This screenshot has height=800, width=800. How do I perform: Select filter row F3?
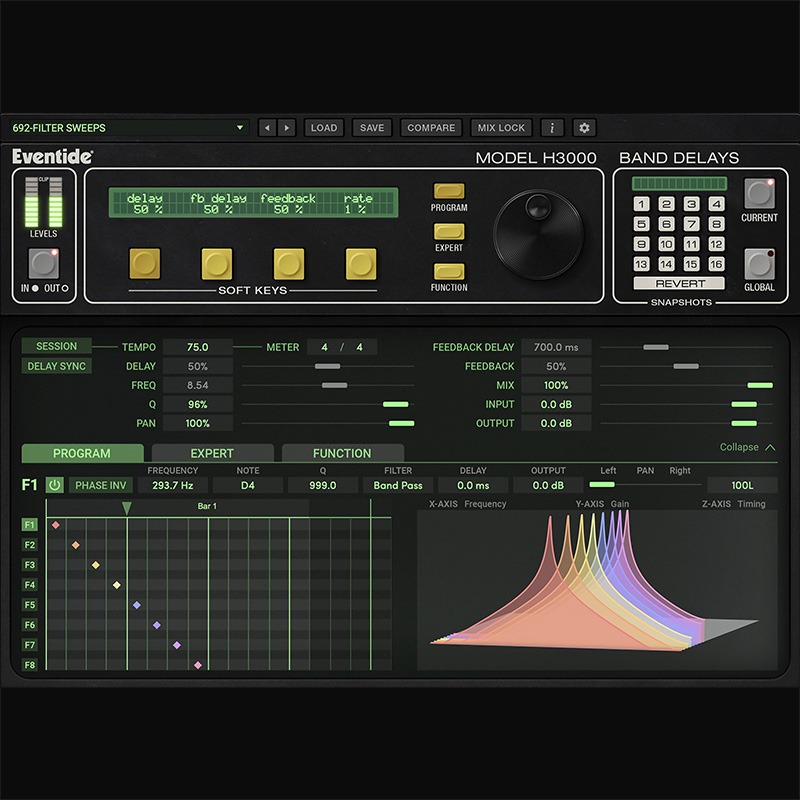(x=30, y=565)
